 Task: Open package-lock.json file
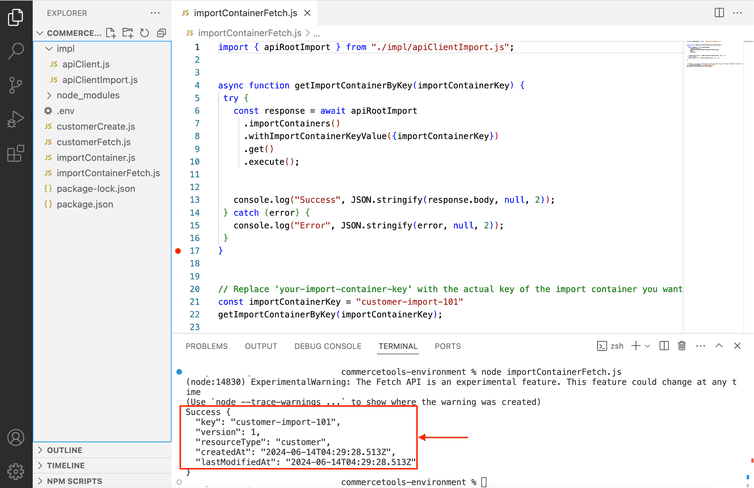click(95, 188)
